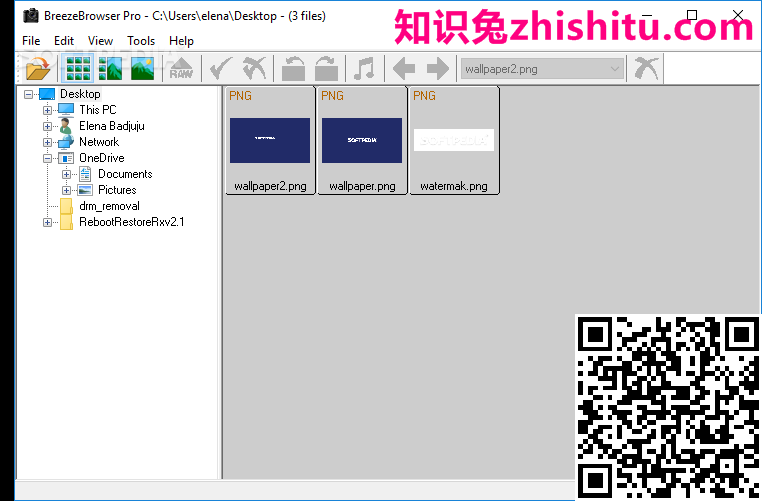Screen dimensions: 762x501
Task: Select Documents folder in tree
Action: (x=125, y=174)
